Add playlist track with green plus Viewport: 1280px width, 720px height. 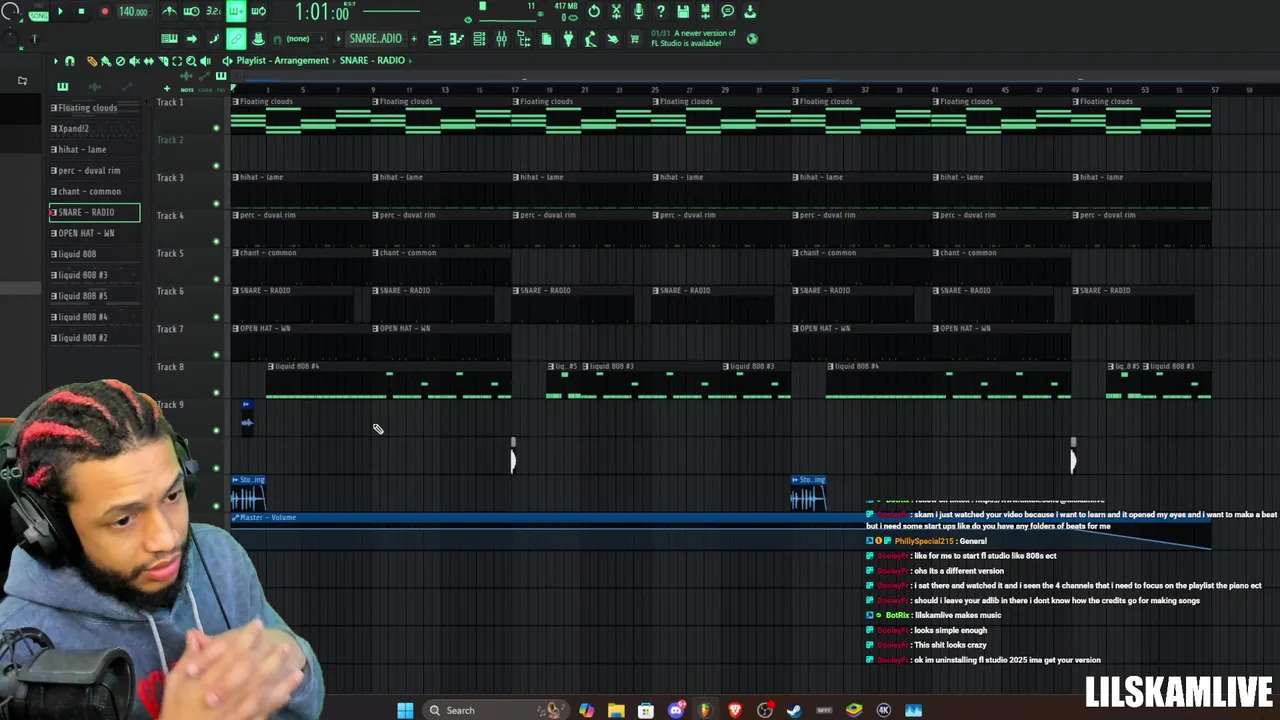coord(166,89)
